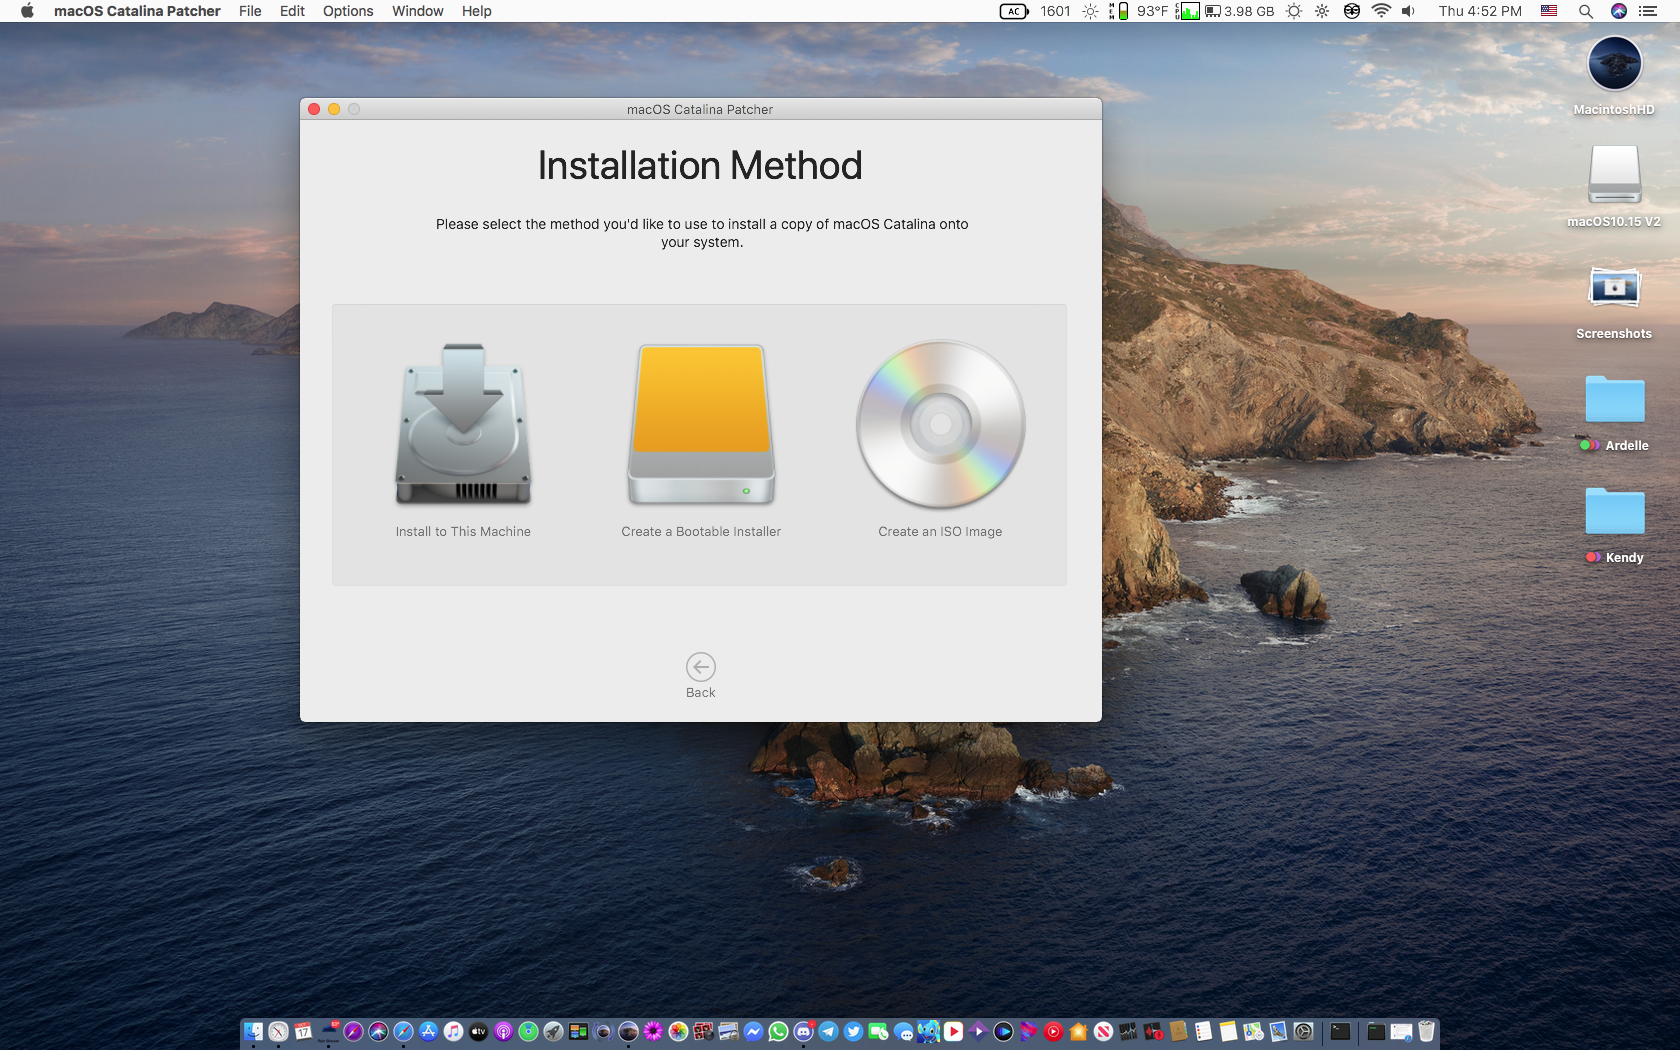This screenshot has width=1680, height=1050.
Task: Open WhatsApp from the Dock
Action: click(778, 1031)
